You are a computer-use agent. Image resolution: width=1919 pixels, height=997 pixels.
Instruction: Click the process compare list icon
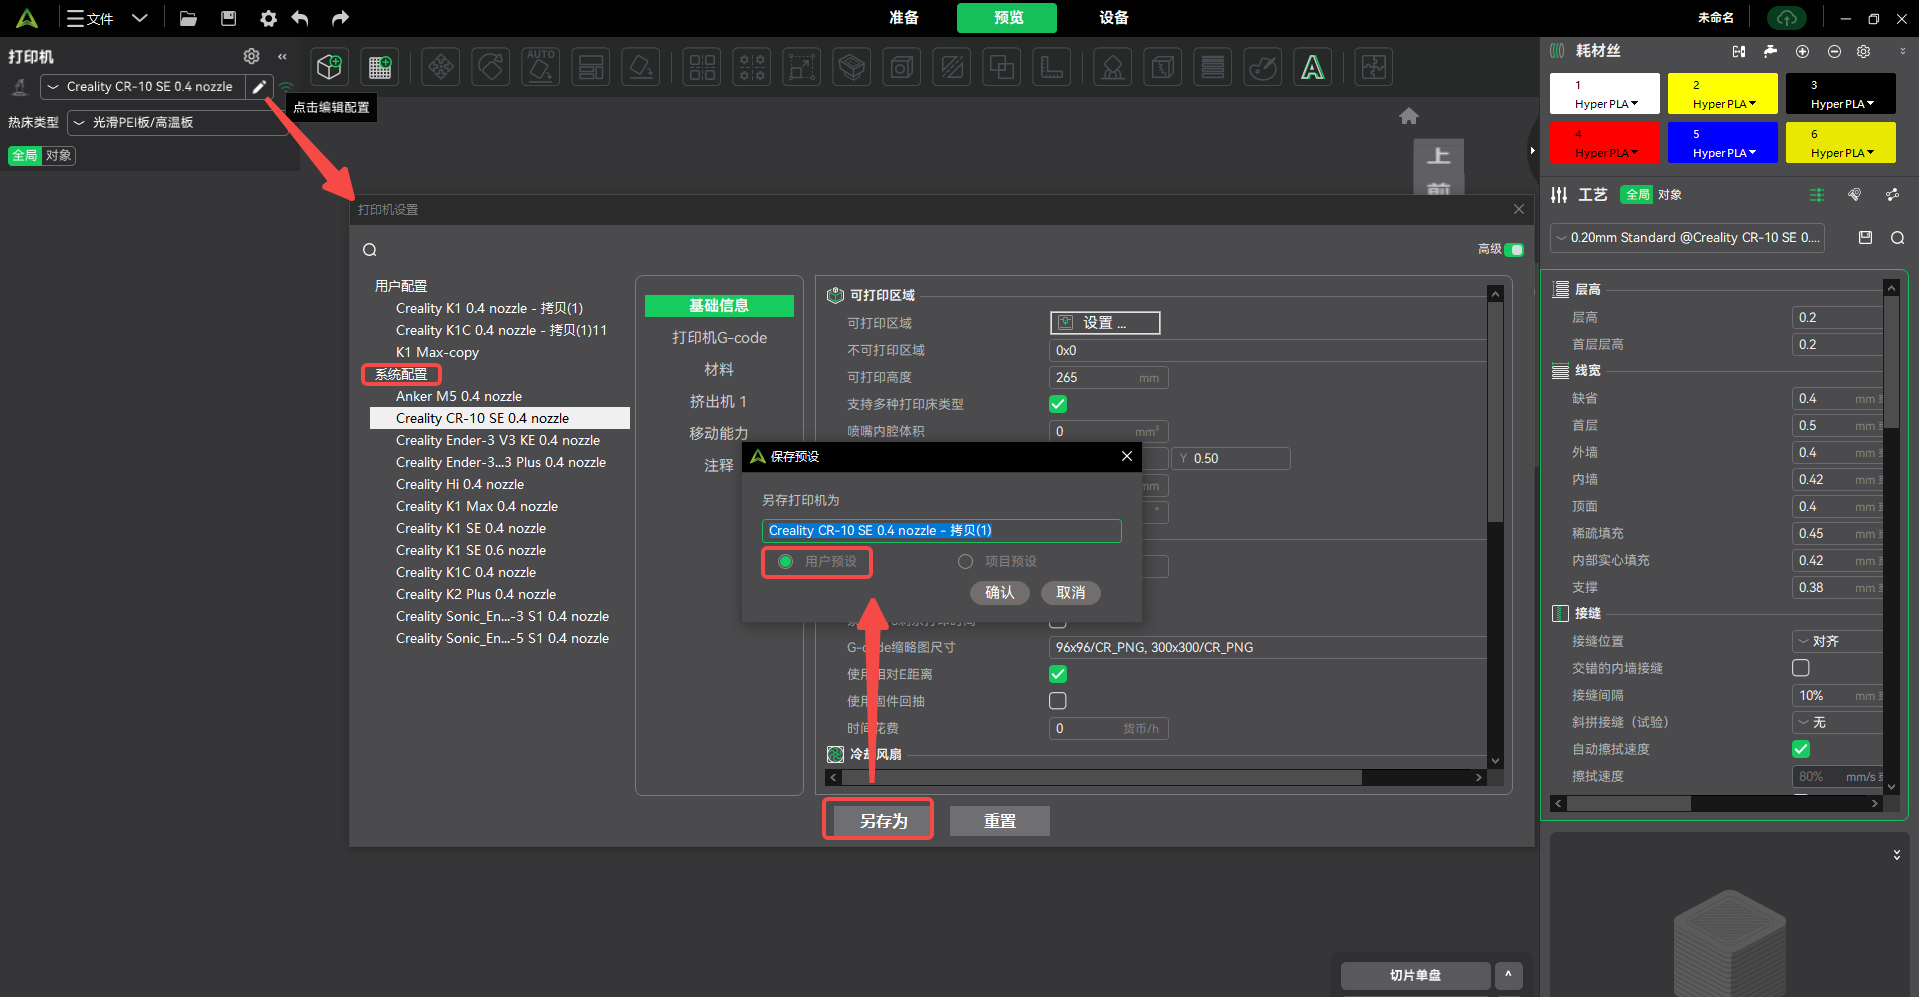[x=1817, y=195]
